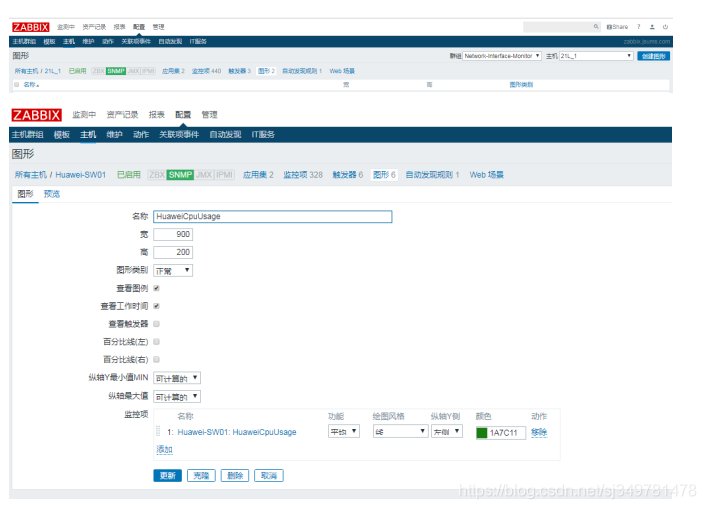Sort by the 名称 column header
The height and width of the screenshot is (509, 706).
click(x=31, y=84)
